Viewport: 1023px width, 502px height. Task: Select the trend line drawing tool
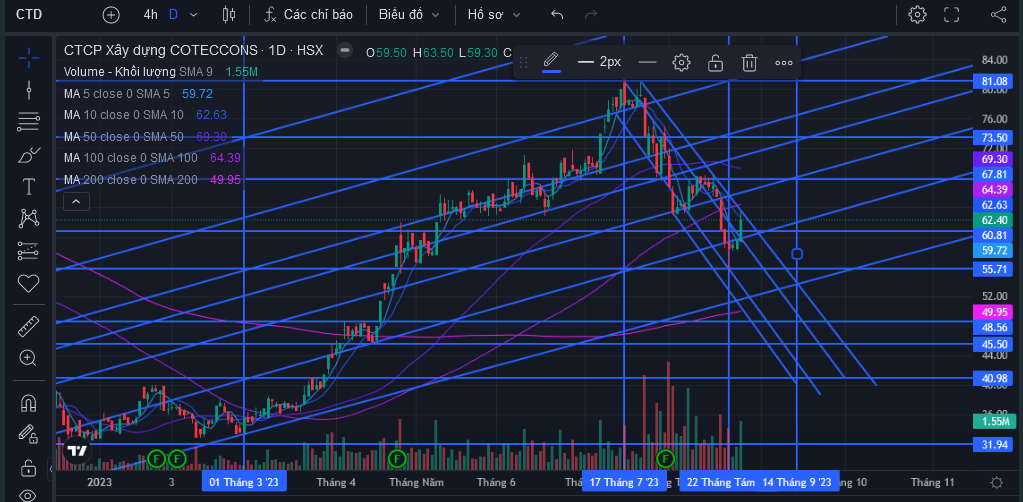coord(29,89)
